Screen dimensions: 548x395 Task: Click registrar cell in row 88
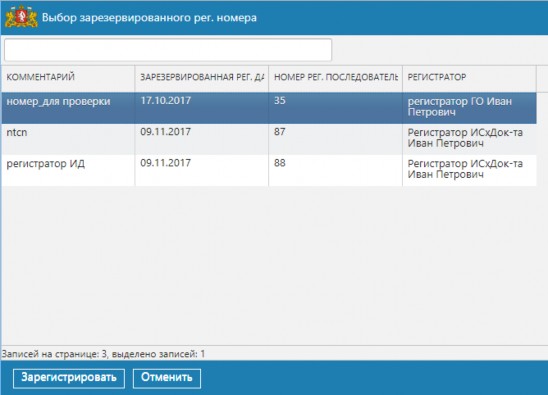pyautogui.click(x=469, y=170)
